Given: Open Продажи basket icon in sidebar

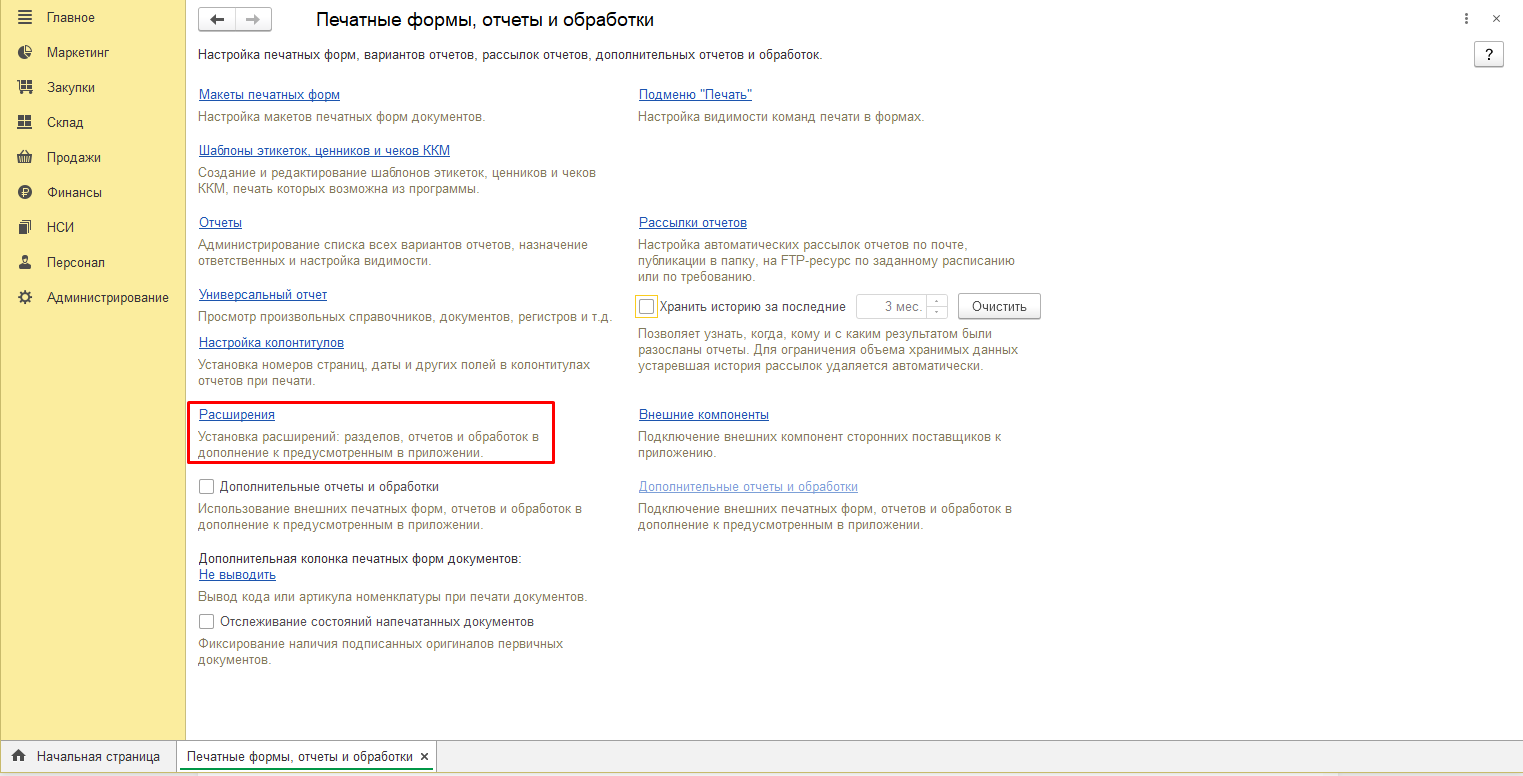Looking at the screenshot, I should click(x=25, y=157).
